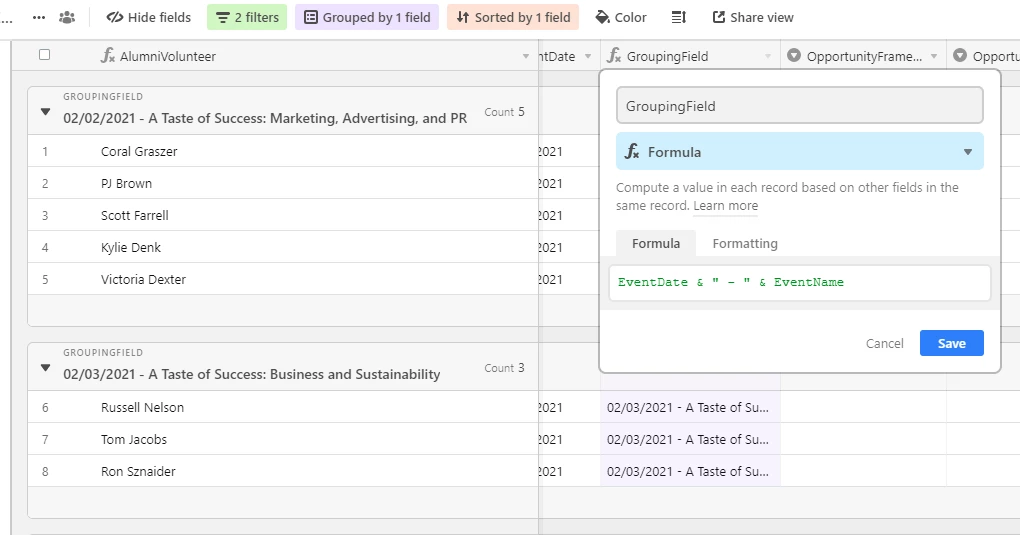Click Share view button
Image resolution: width=1020 pixels, height=535 pixels.
click(x=753, y=18)
